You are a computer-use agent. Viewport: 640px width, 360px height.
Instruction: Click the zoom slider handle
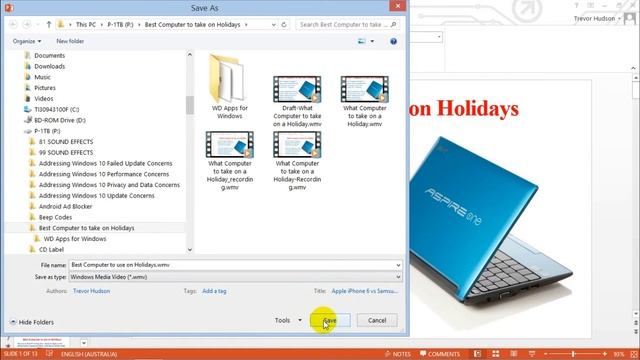tap(573, 354)
